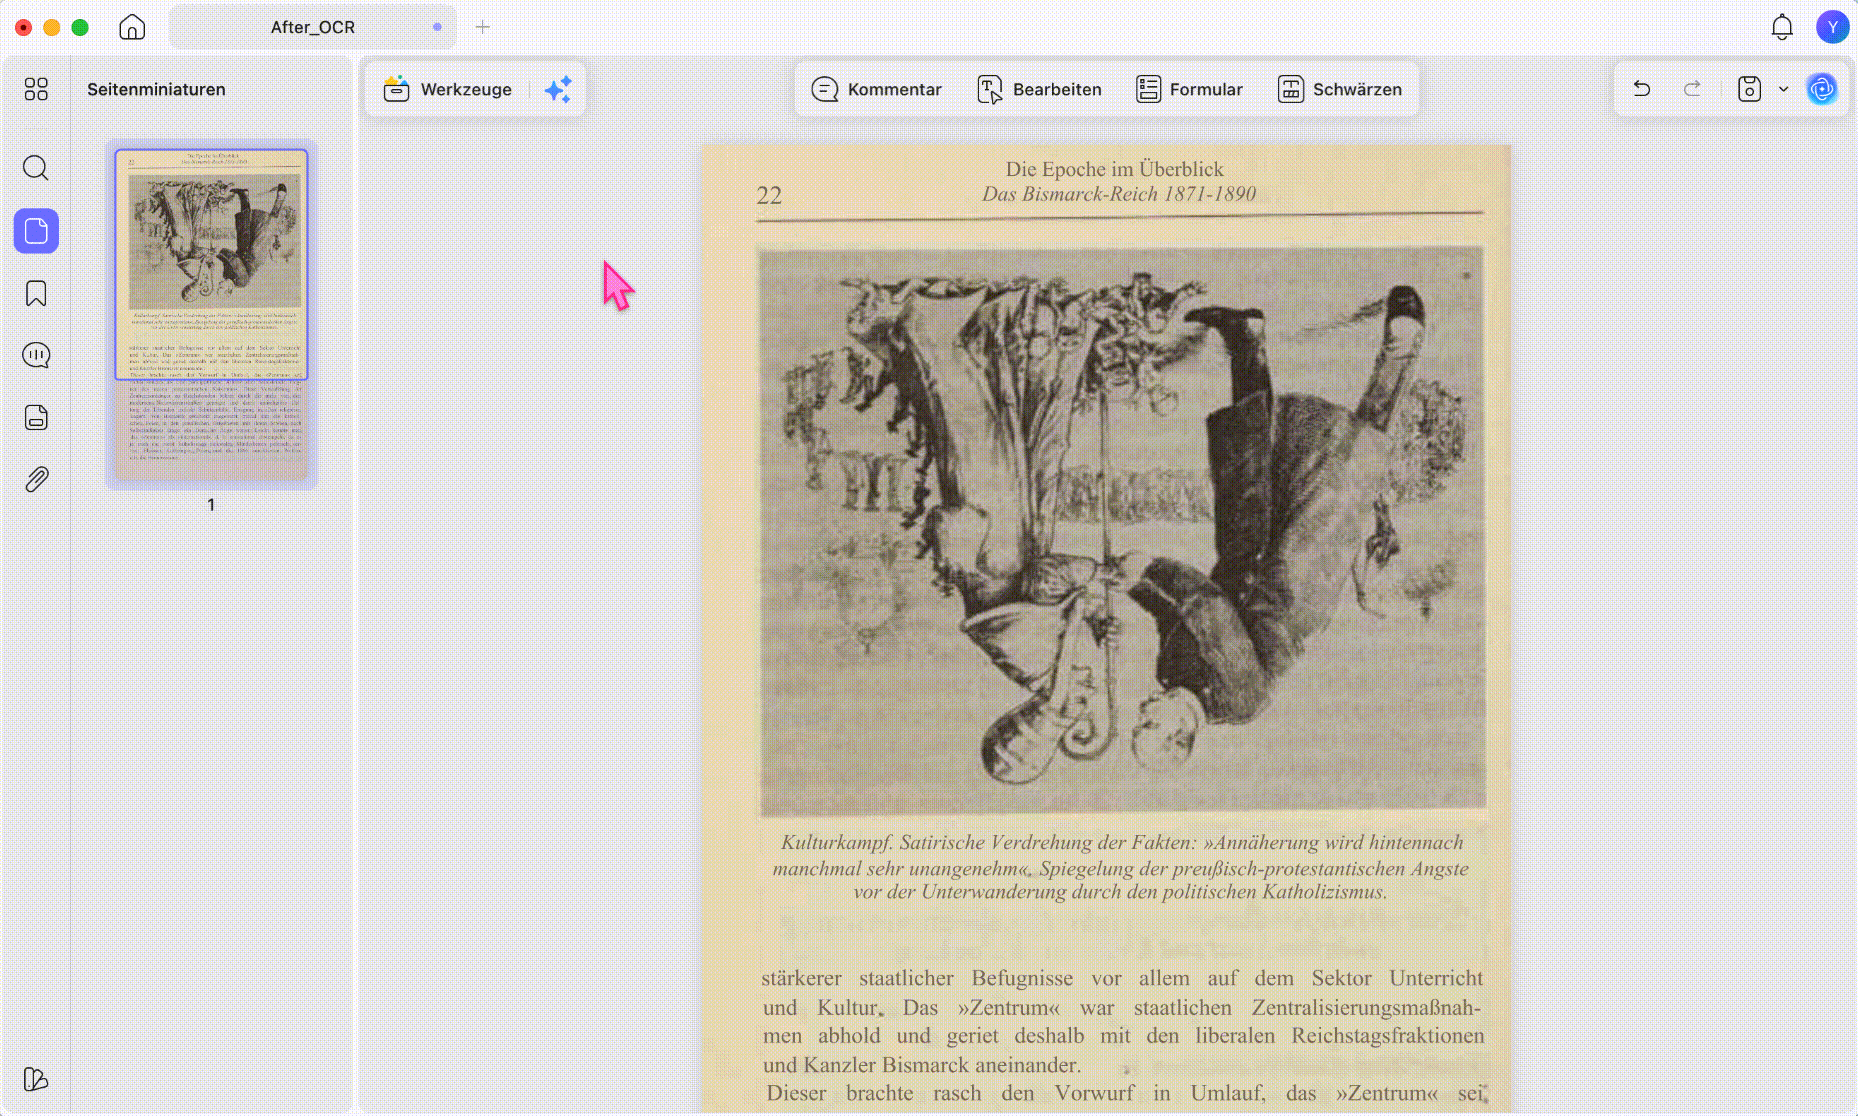The image size is (1858, 1116).
Task: Open the Schwärzen redaction mode
Action: click(x=1340, y=89)
